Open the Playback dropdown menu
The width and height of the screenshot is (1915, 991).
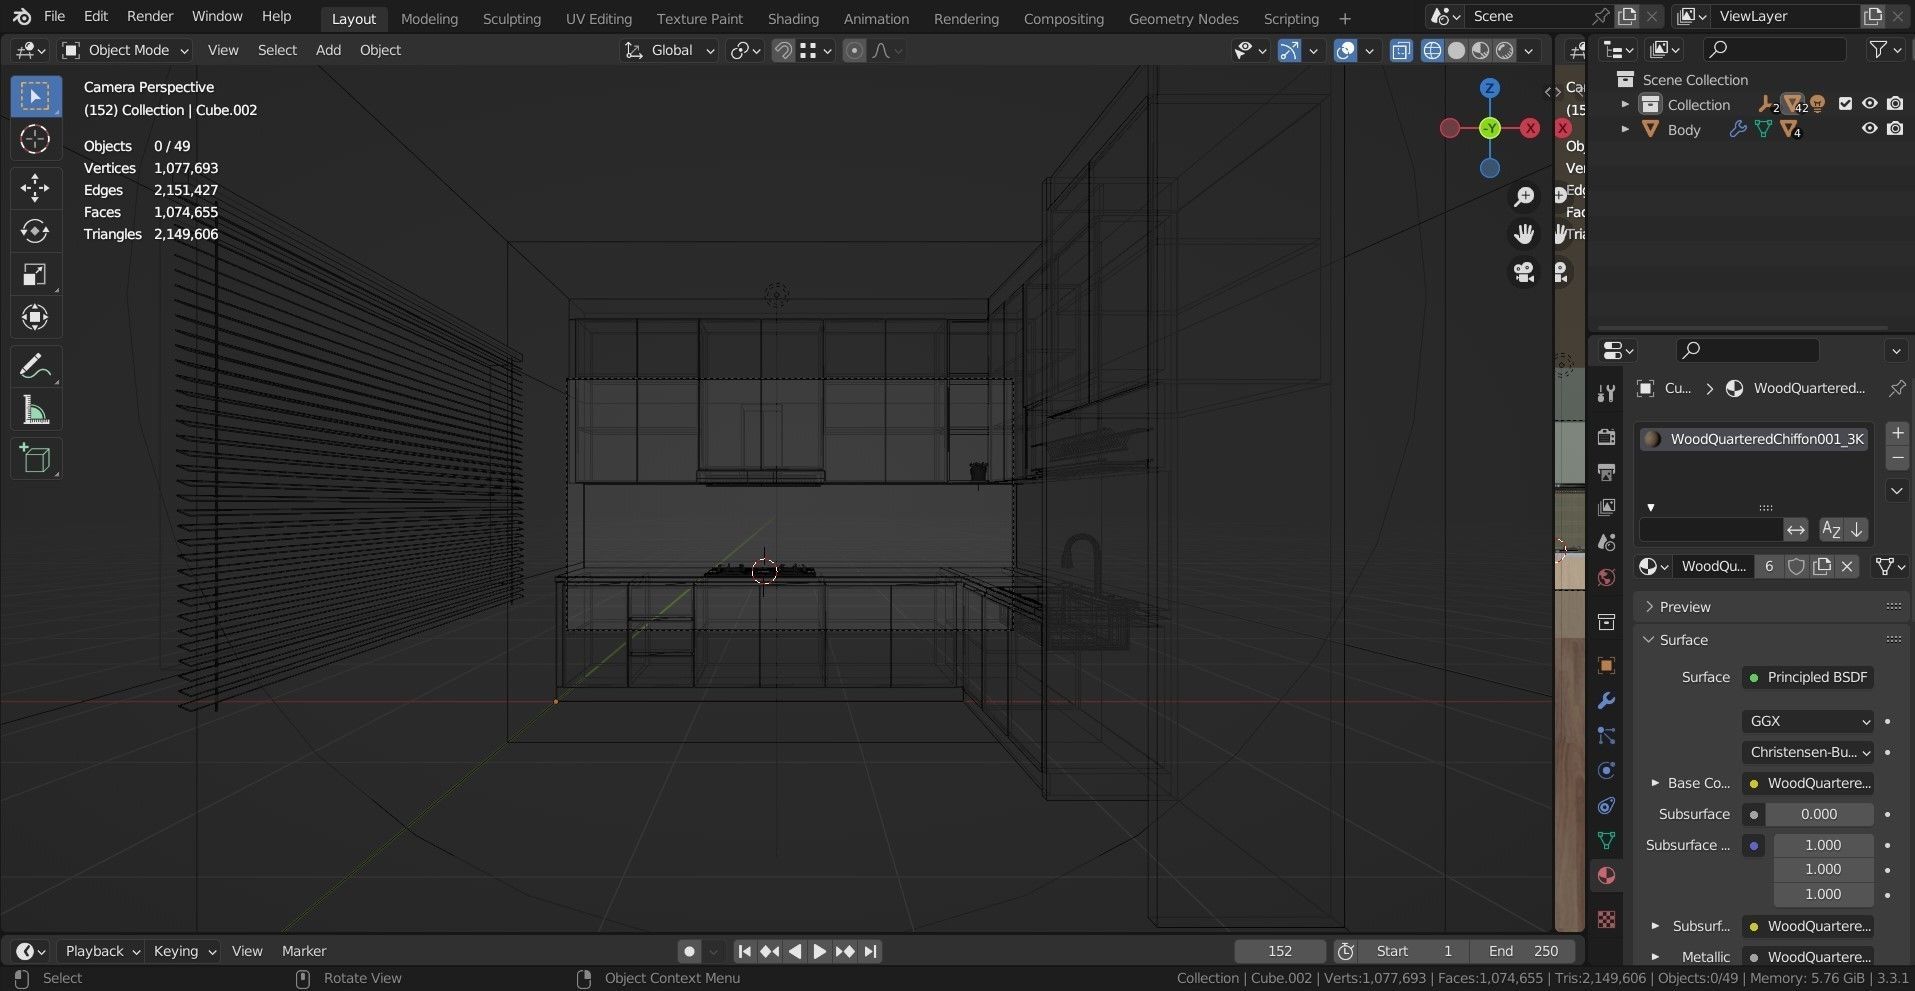(x=102, y=951)
